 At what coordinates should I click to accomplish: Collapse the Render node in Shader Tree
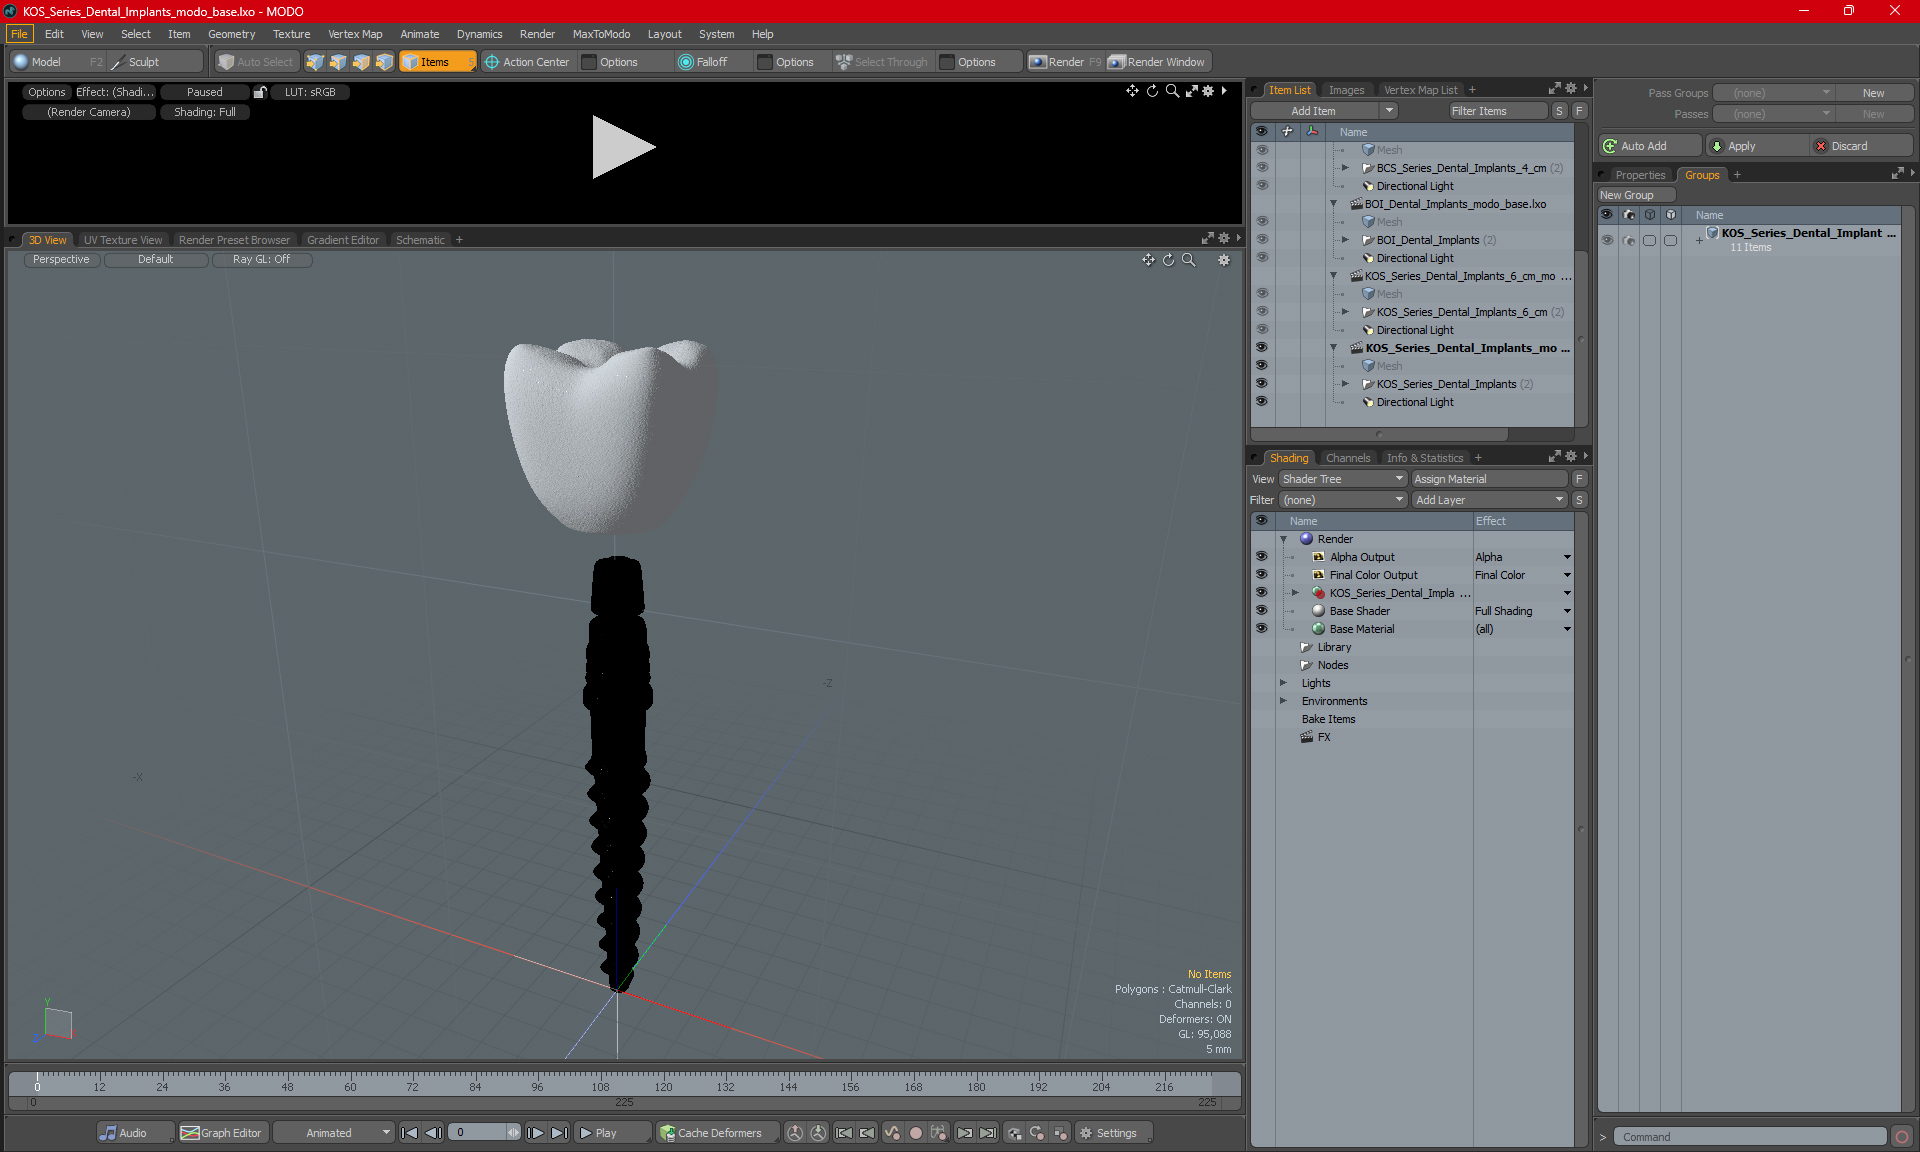click(x=1283, y=539)
